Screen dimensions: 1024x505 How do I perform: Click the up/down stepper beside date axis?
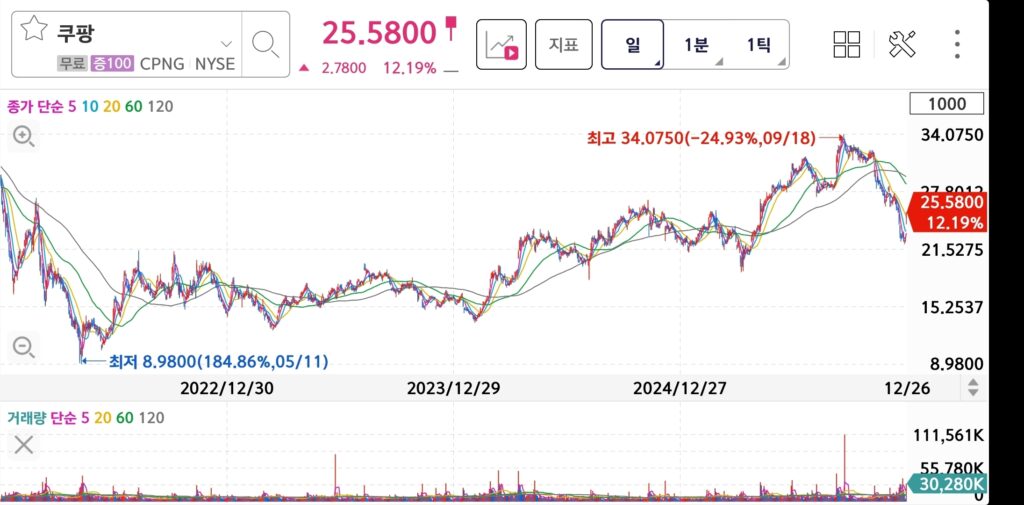[x=973, y=389]
